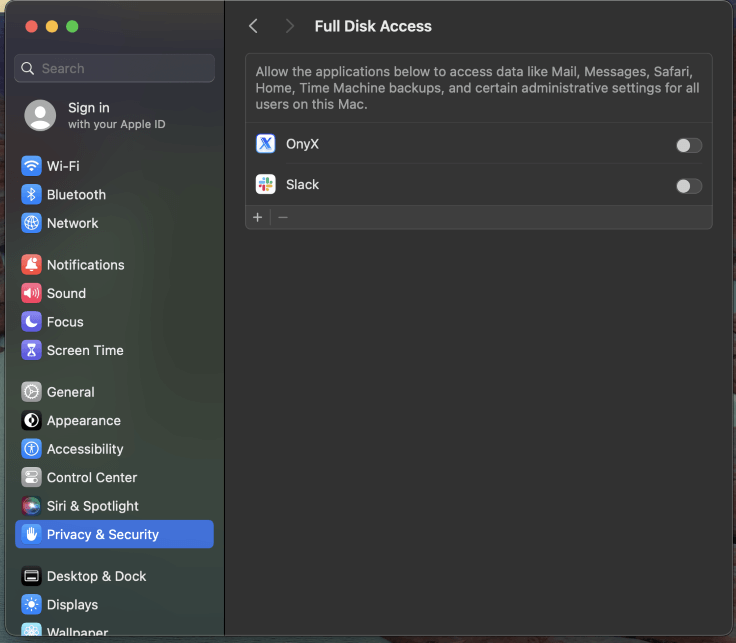Select the Bluetooth sidebar item
The height and width of the screenshot is (643, 736).
click(x=114, y=195)
